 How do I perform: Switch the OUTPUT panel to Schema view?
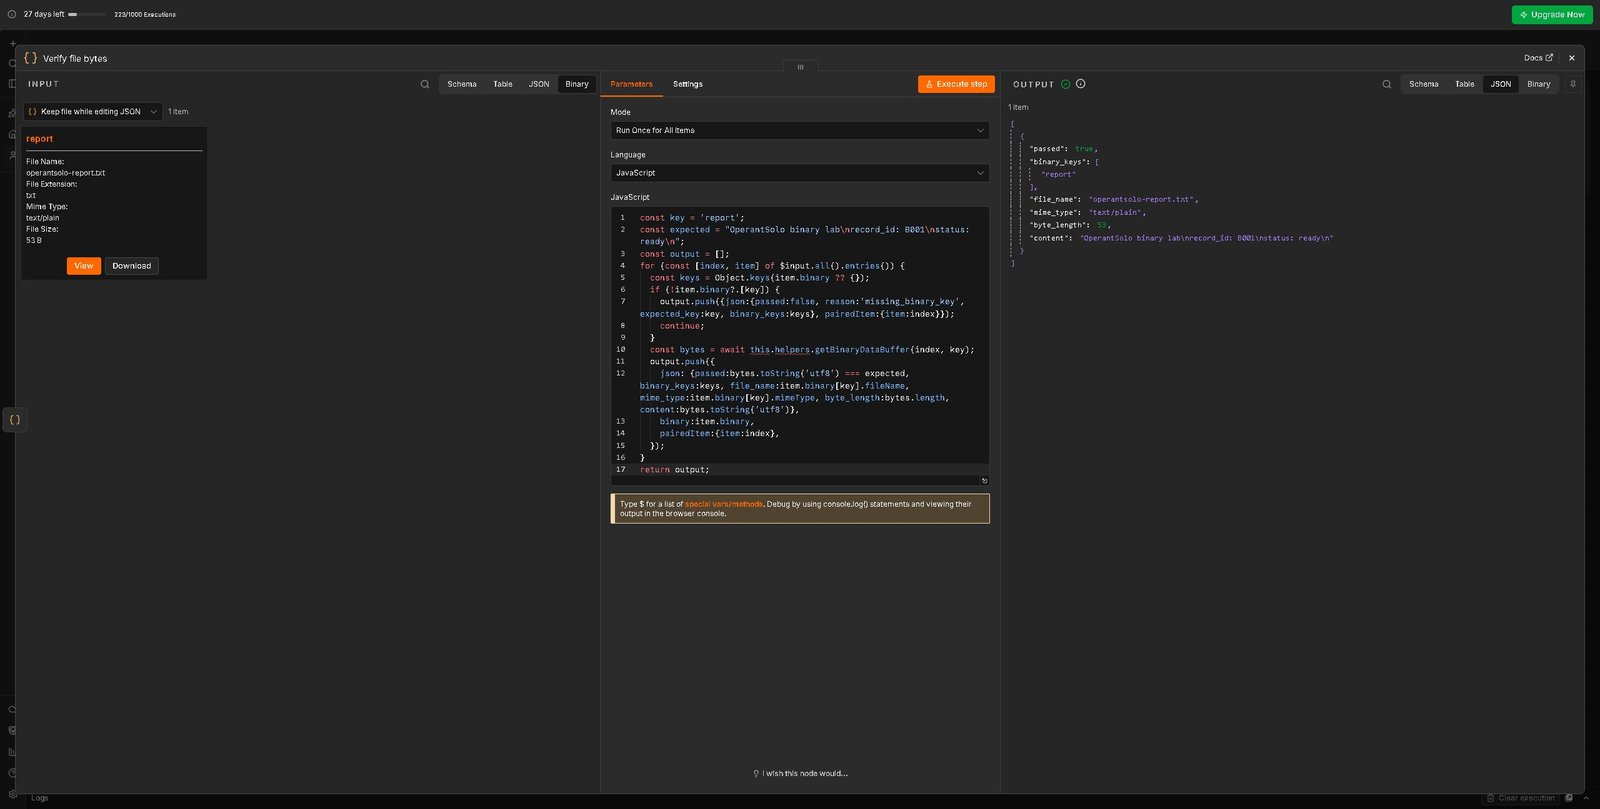click(x=1424, y=84)
